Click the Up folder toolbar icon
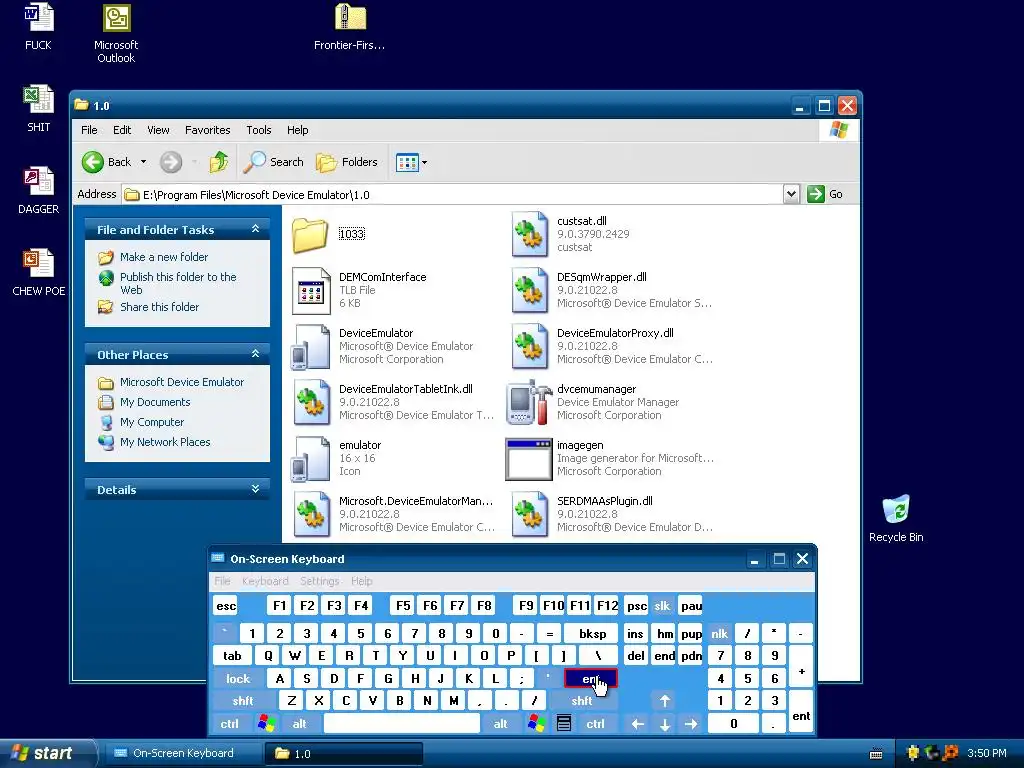 pyautogui.click(x=219, y=162)
